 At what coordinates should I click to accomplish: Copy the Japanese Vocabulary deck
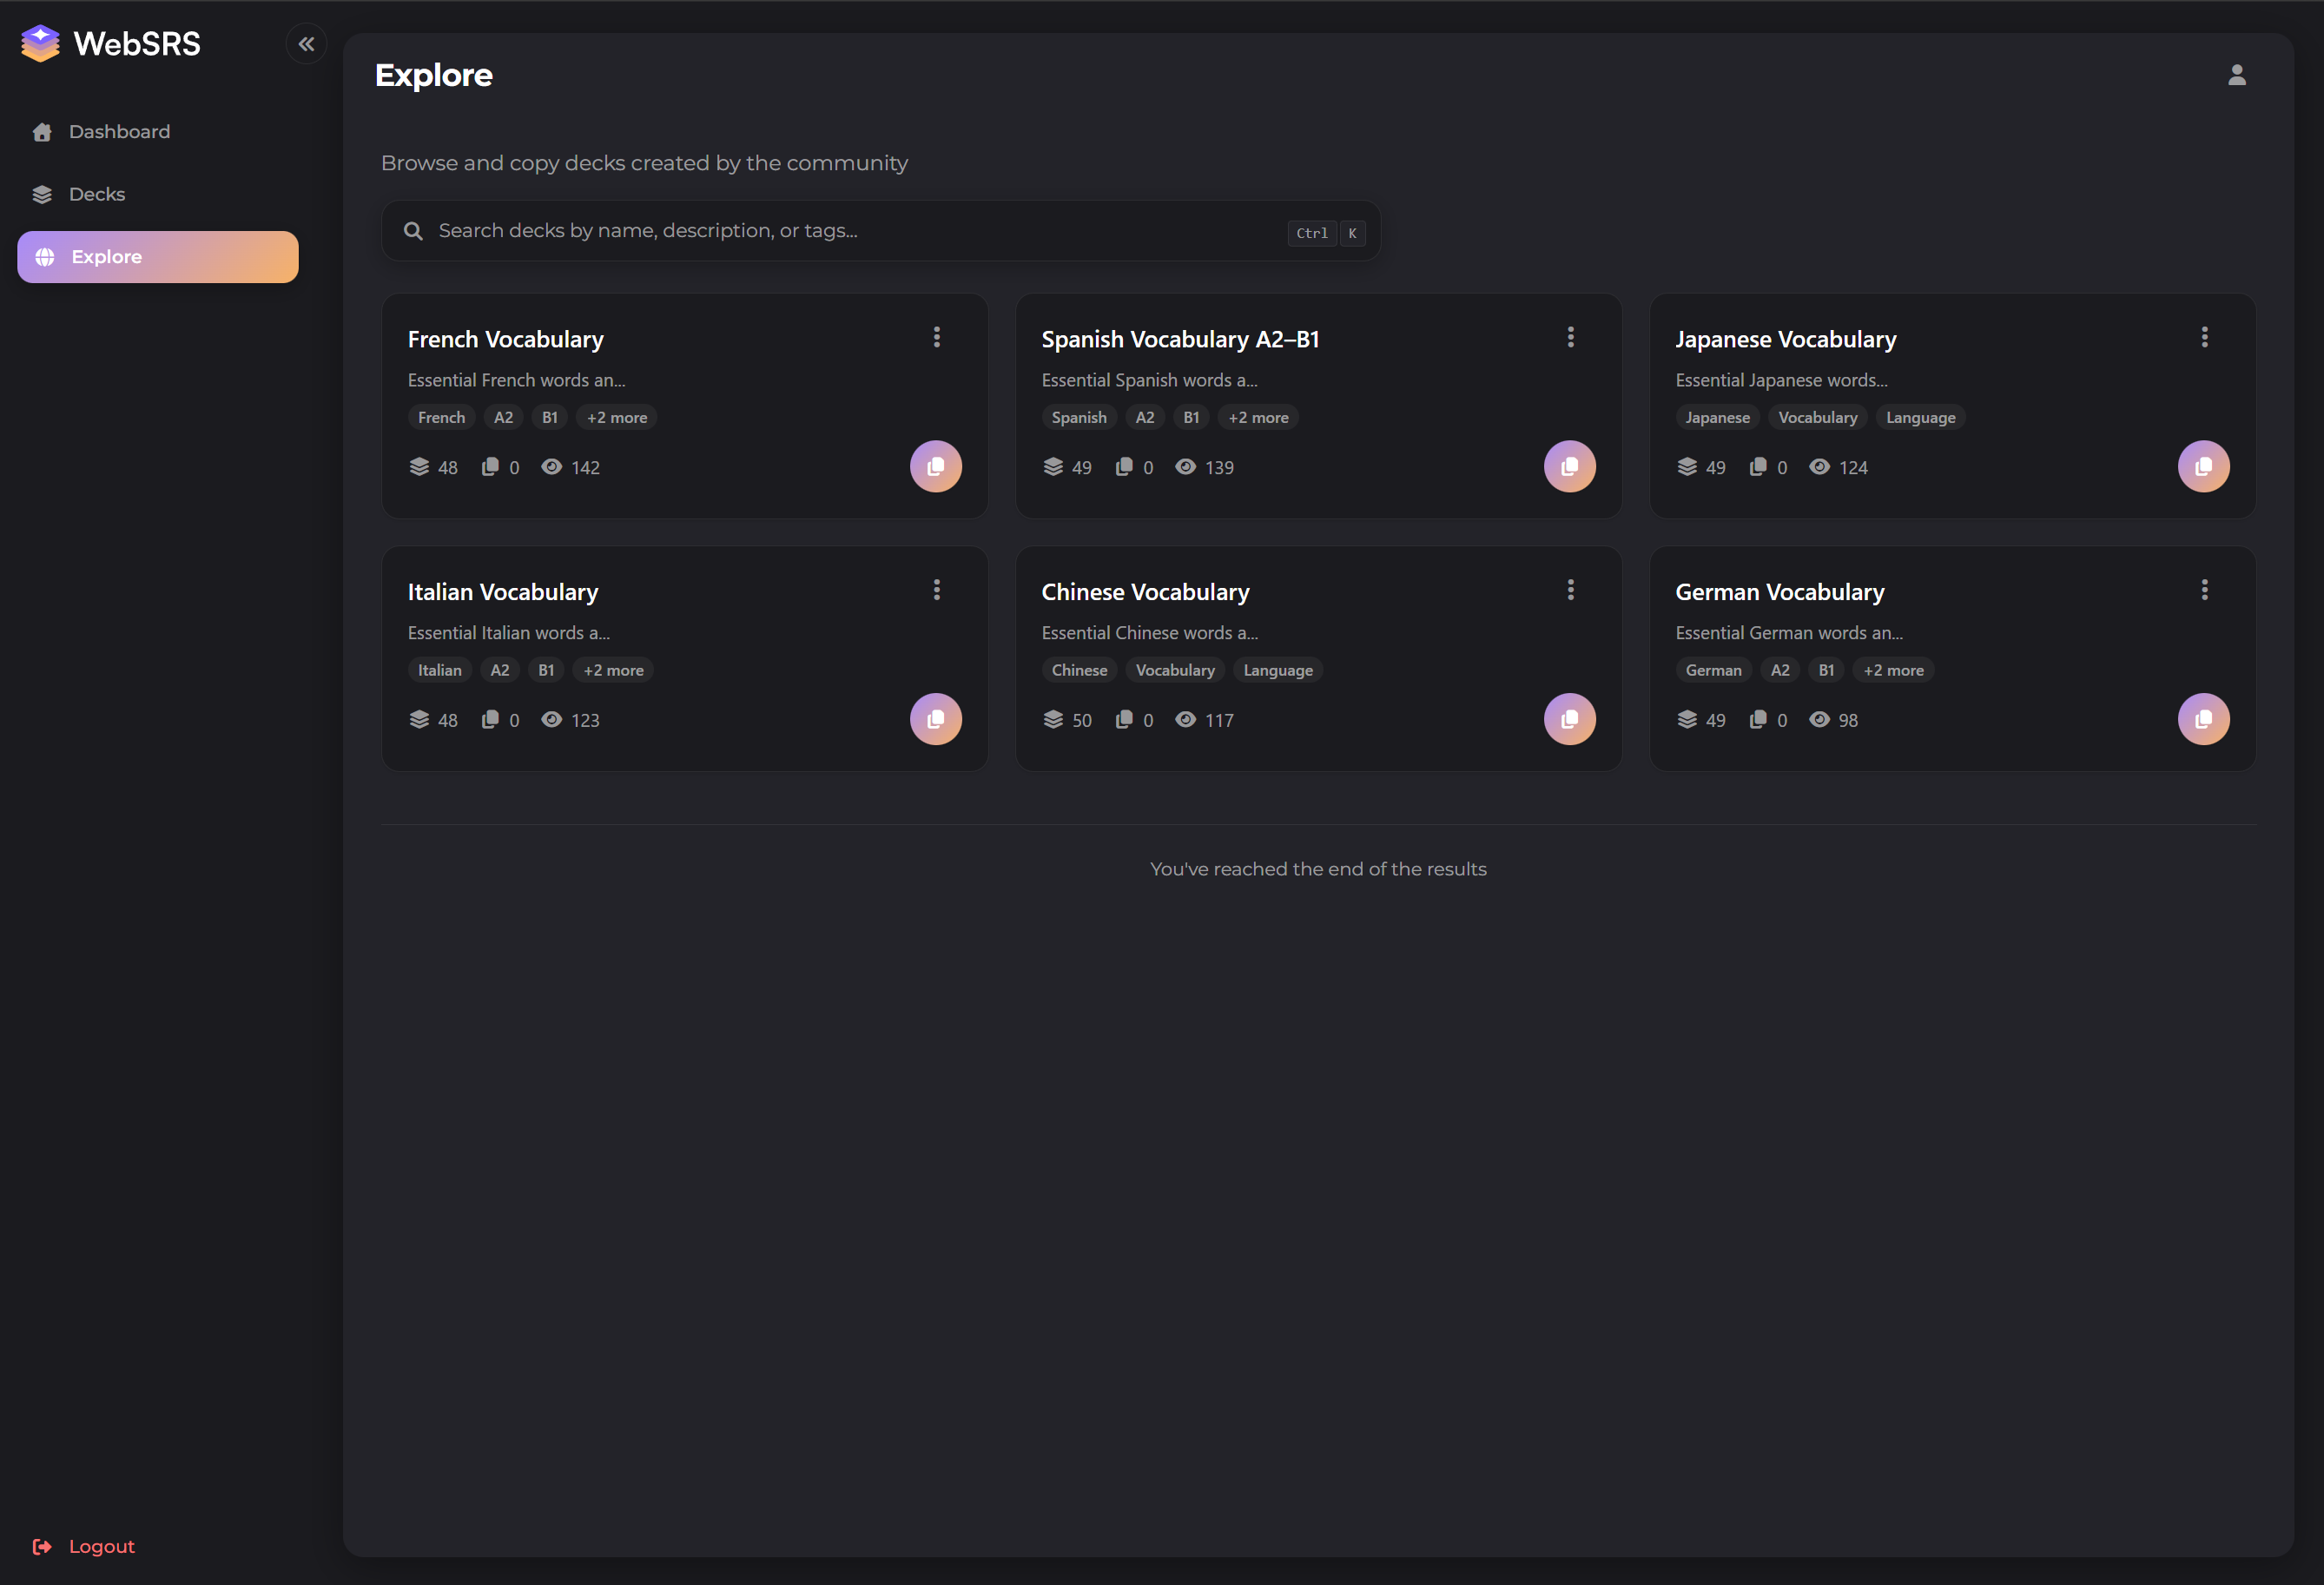tap(2203, 466)
